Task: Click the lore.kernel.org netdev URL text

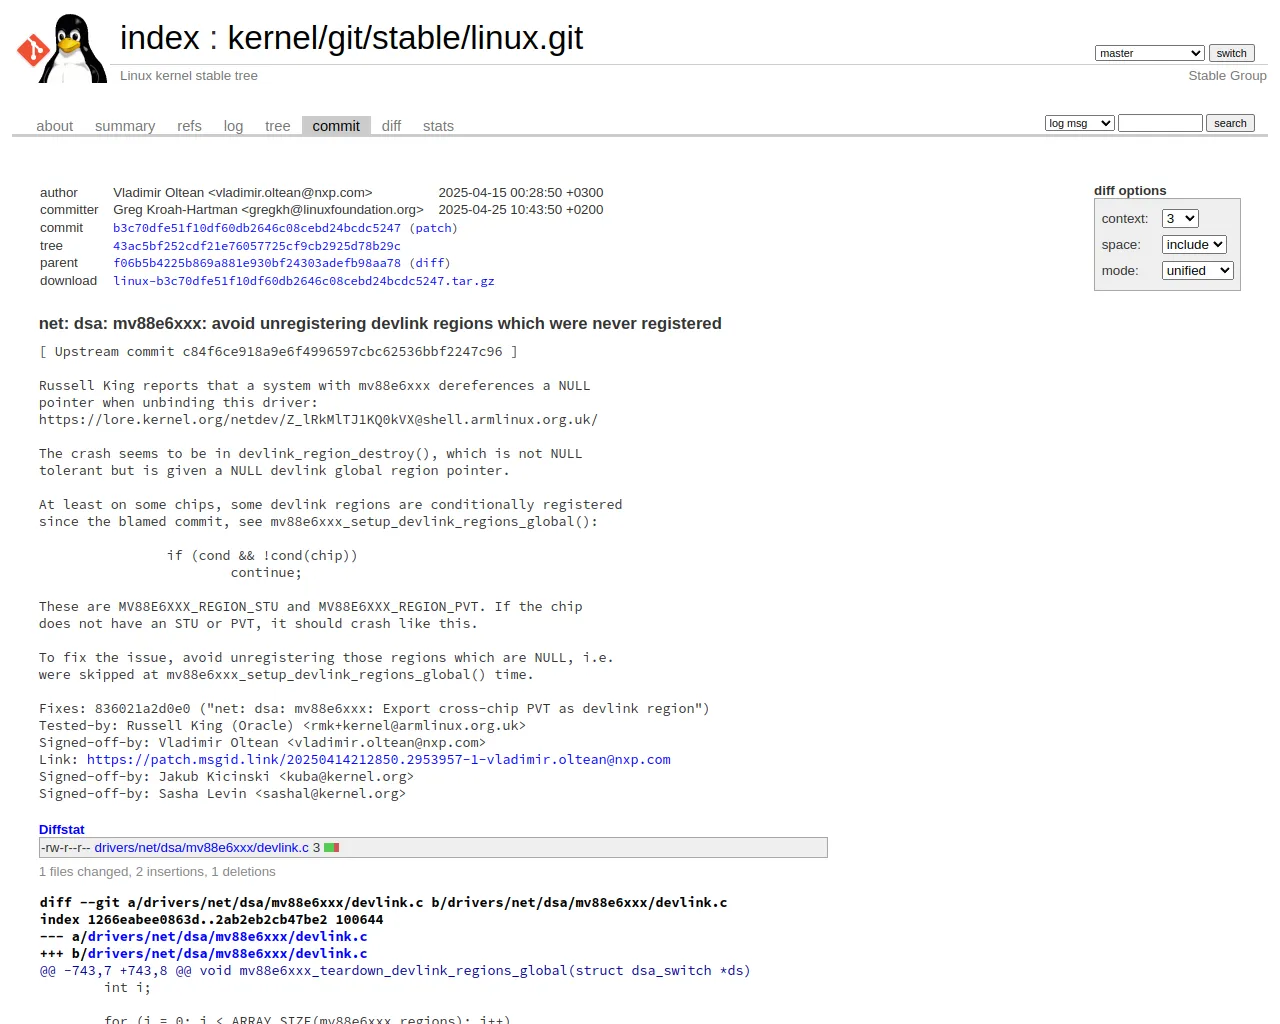Action: (x=318, y=420)
